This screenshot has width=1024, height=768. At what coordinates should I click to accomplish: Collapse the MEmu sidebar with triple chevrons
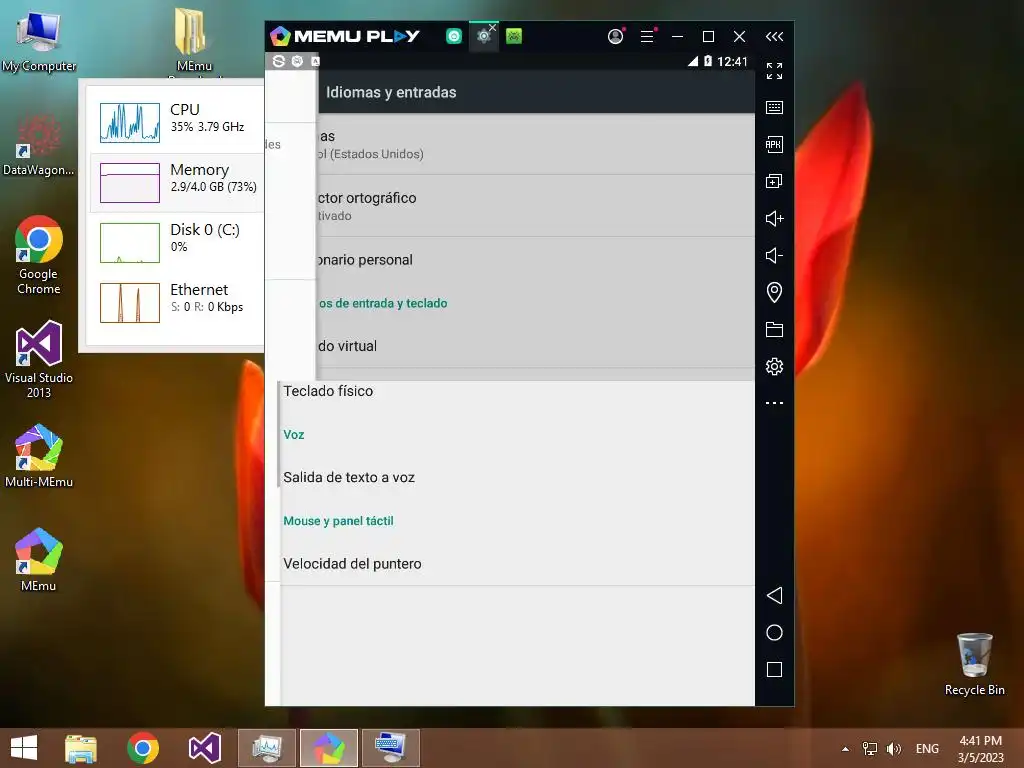(775, 37)
